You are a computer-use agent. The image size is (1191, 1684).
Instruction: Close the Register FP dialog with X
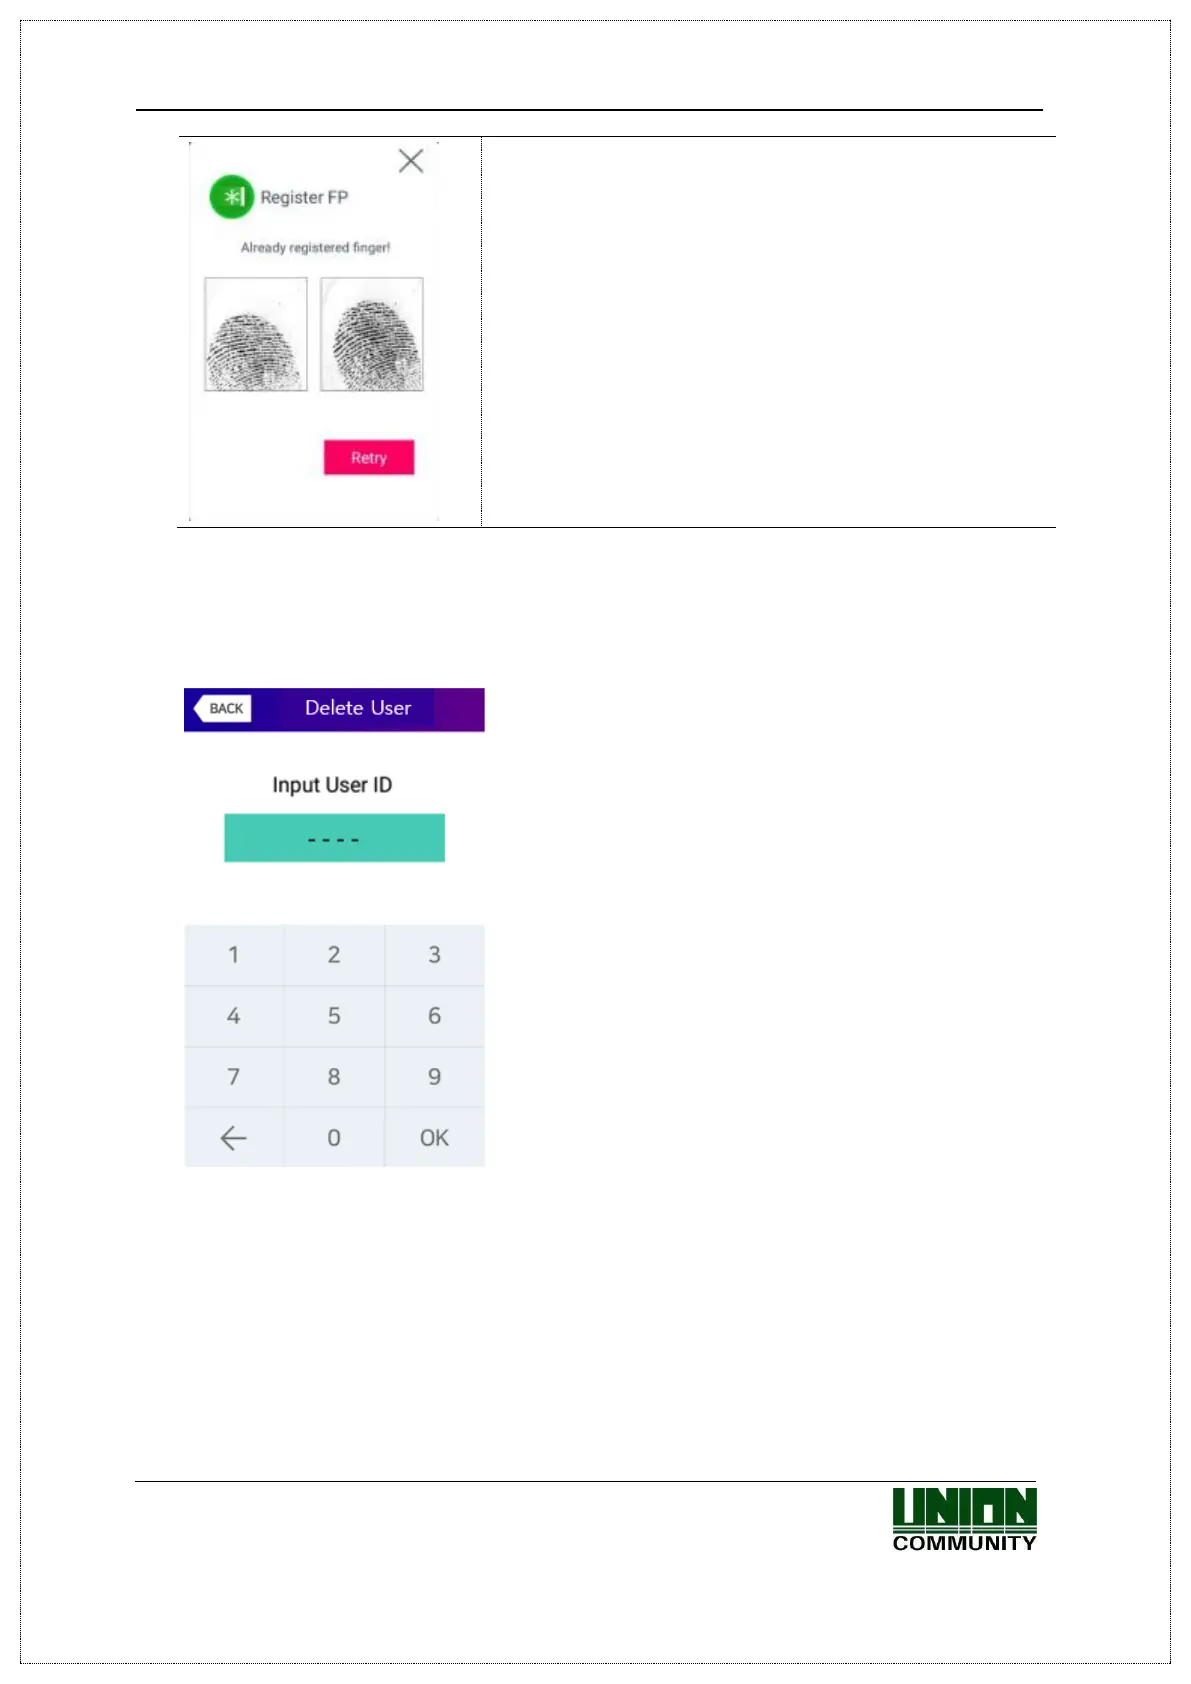[x=411, y=161]
